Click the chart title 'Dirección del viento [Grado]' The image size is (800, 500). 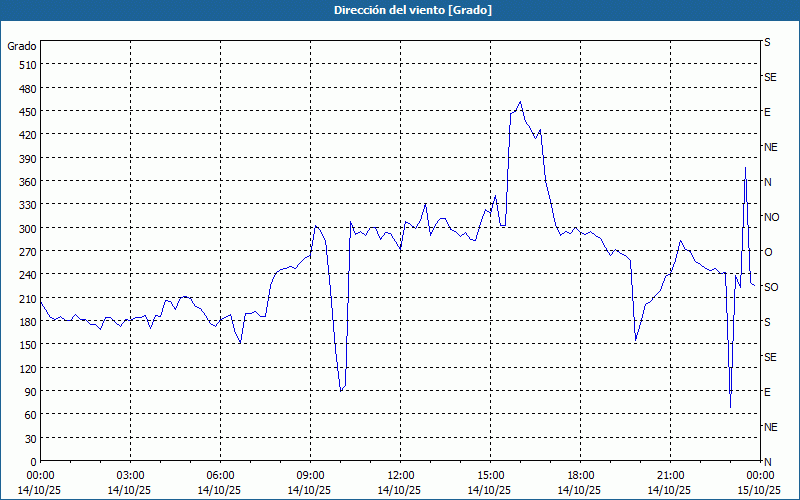[399, 9]
